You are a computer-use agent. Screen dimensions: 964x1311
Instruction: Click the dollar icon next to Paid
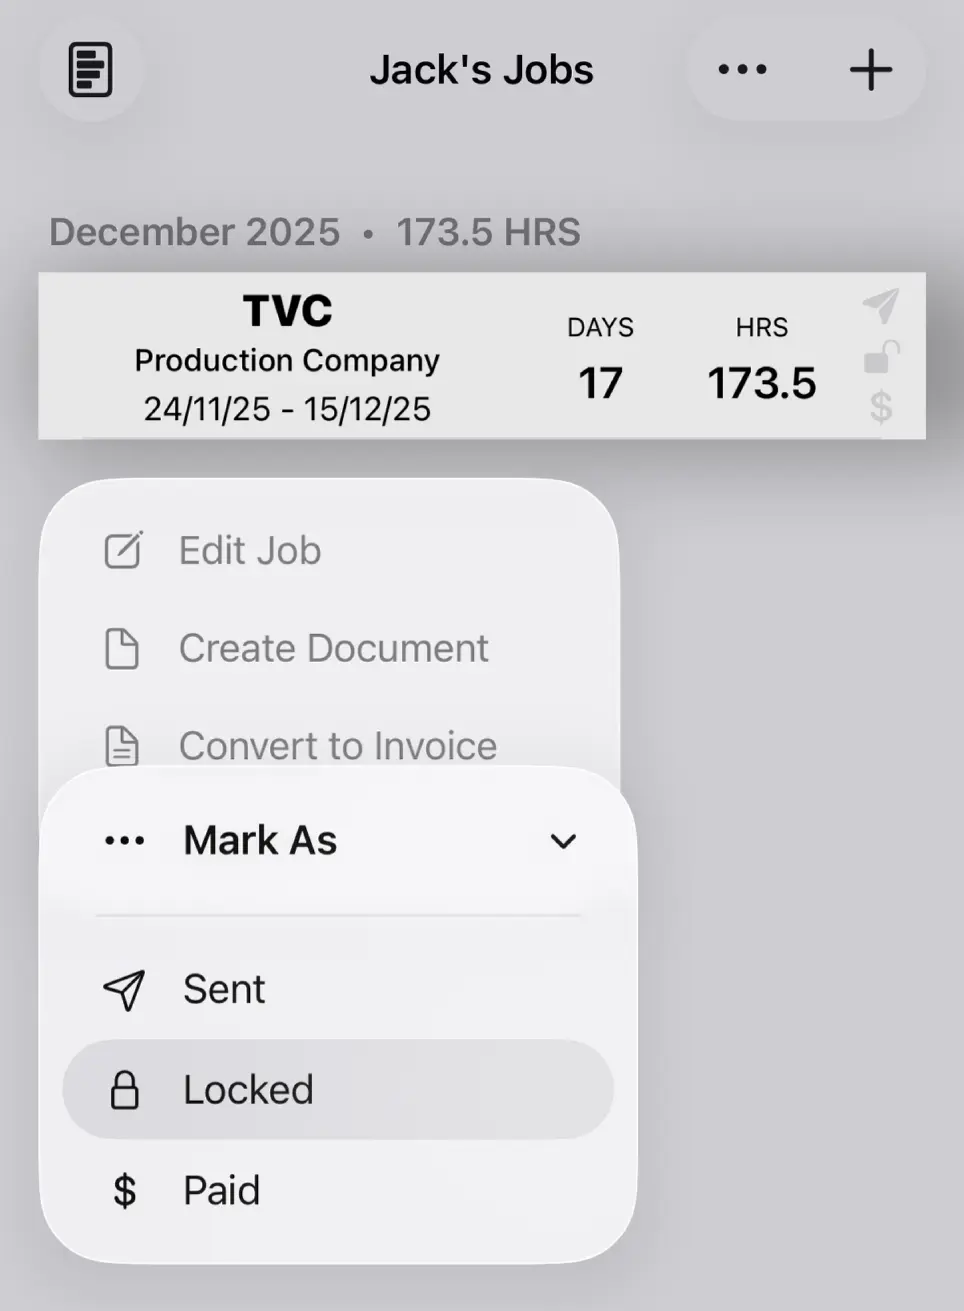pos(123,1190)
